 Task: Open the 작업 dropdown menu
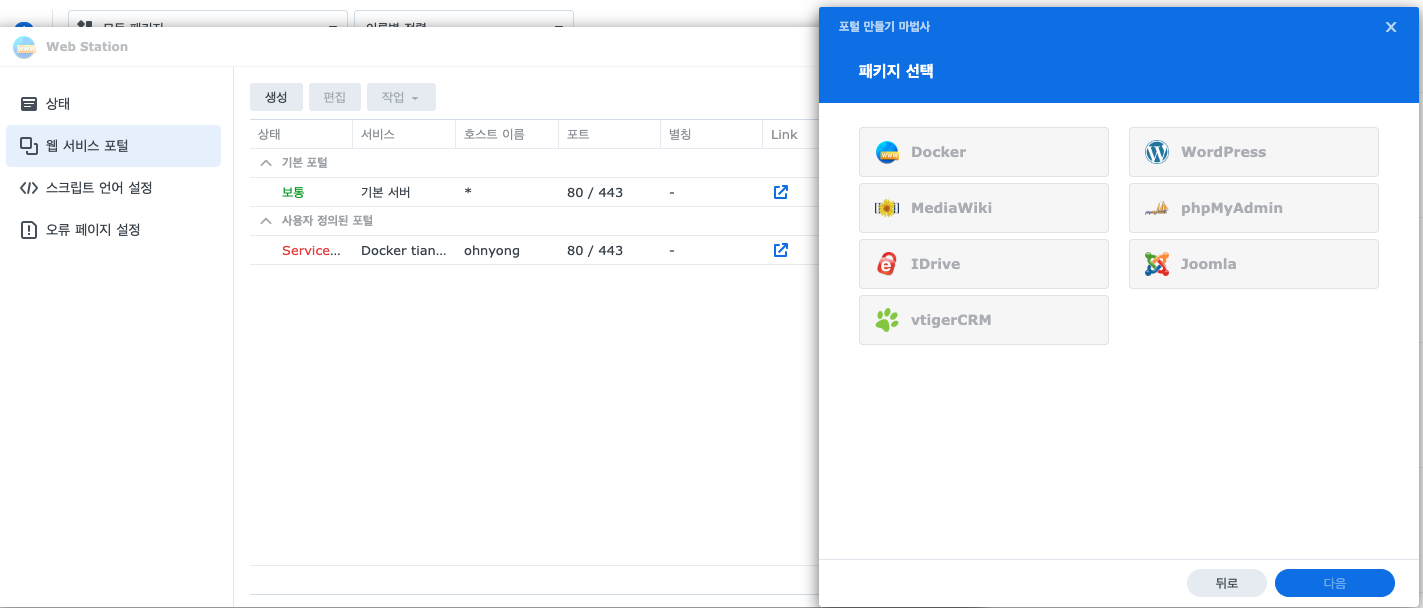click(401, 97)
